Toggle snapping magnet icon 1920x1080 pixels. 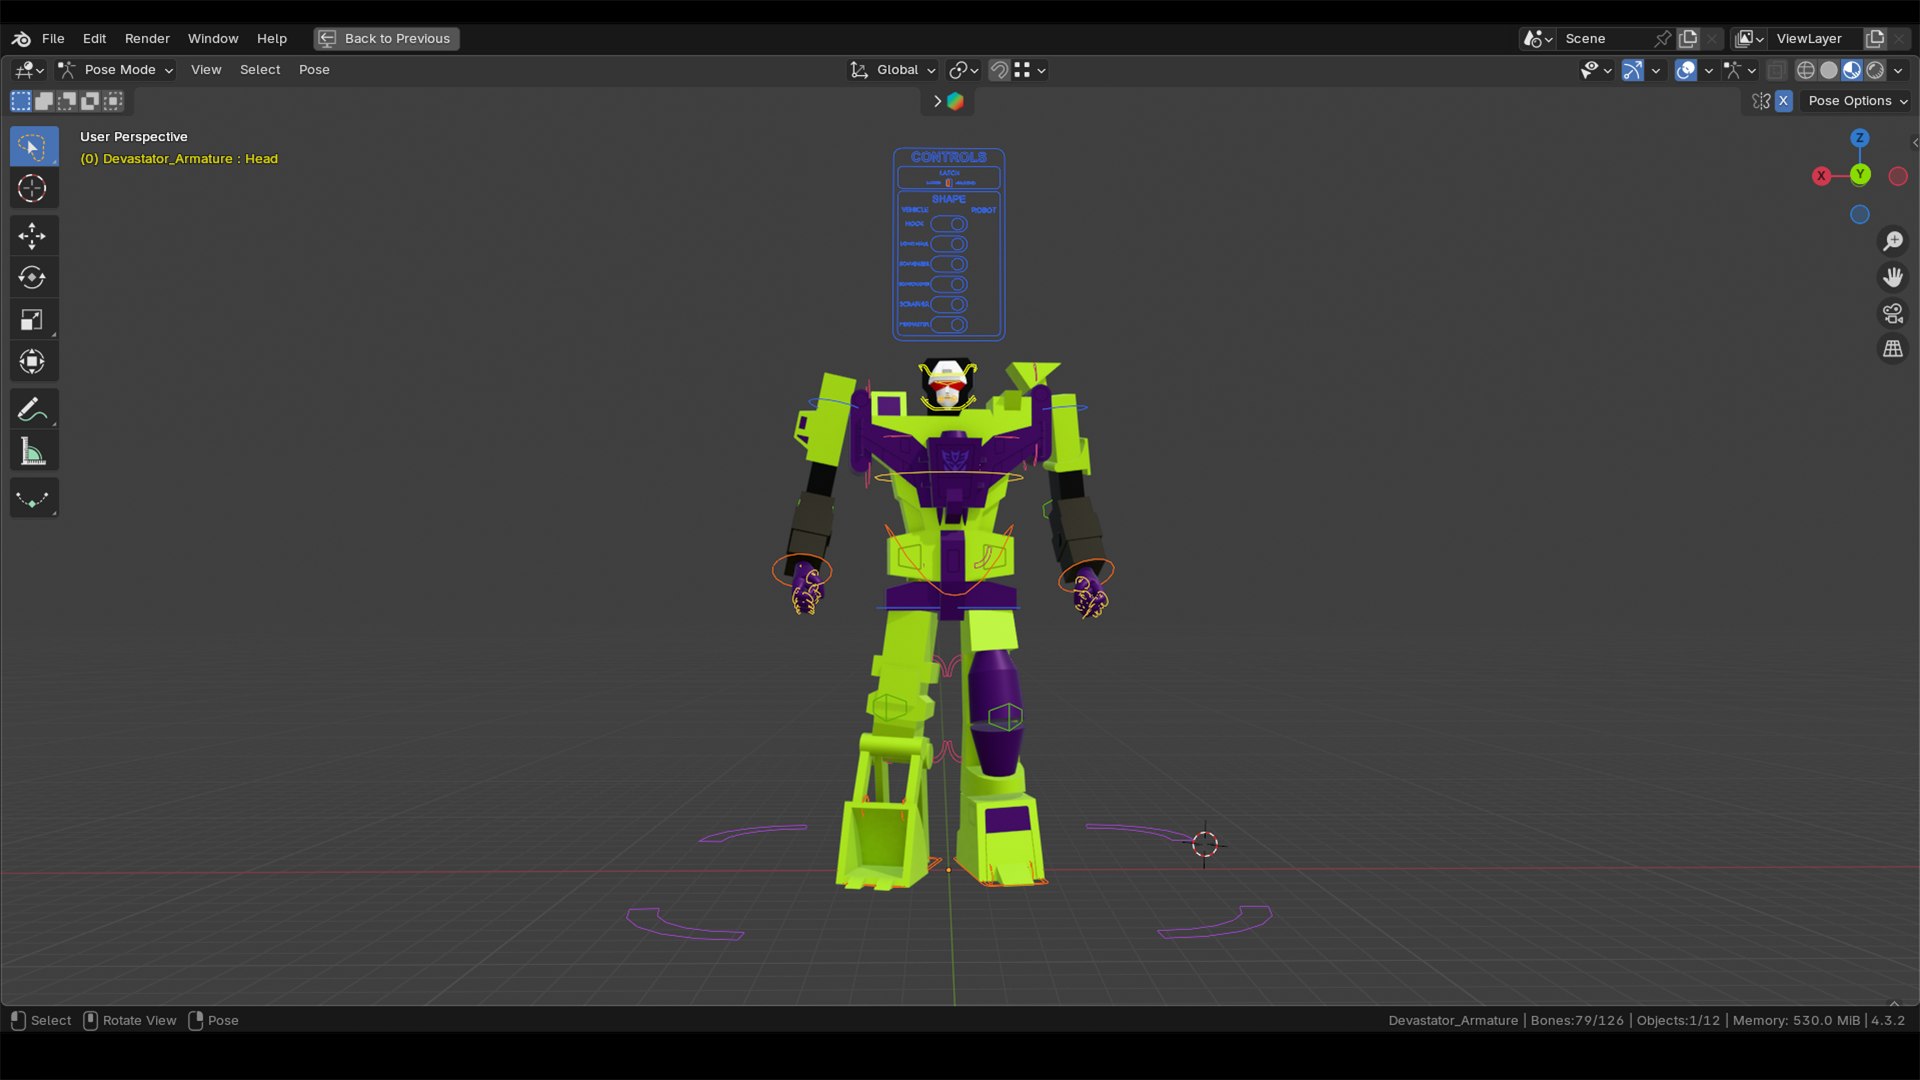[999, 70]
